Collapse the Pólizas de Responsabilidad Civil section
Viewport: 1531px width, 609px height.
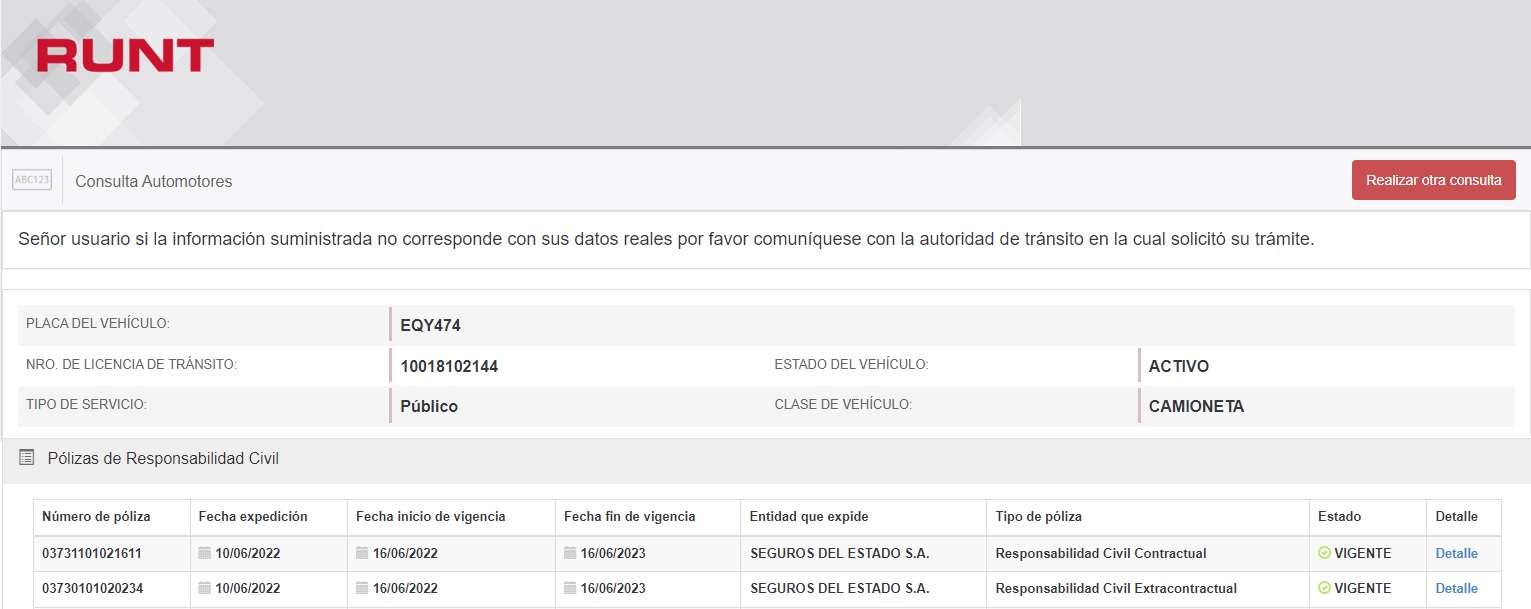(x=163, y=458)
